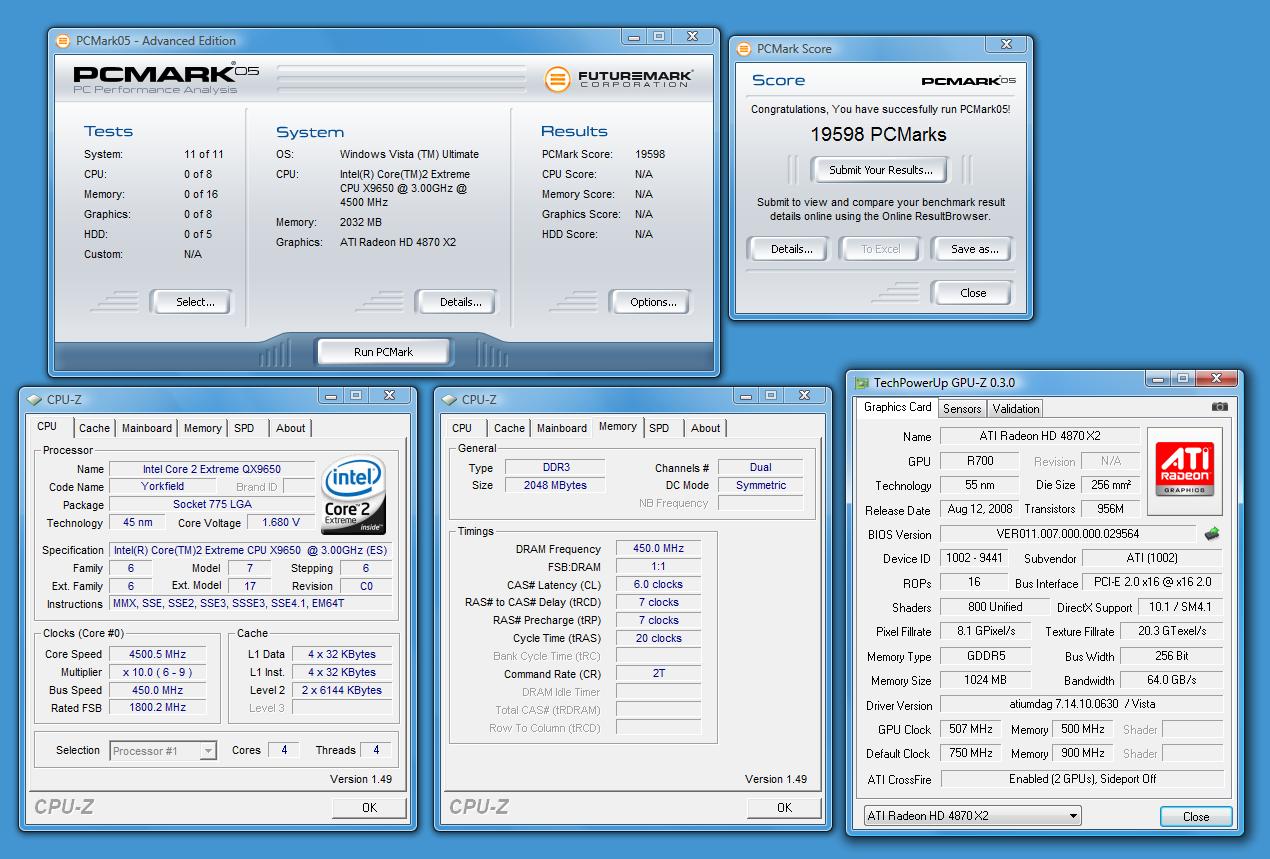
Task: Click the 19598 PCMarks score text
Action: (x=878, y=134)
